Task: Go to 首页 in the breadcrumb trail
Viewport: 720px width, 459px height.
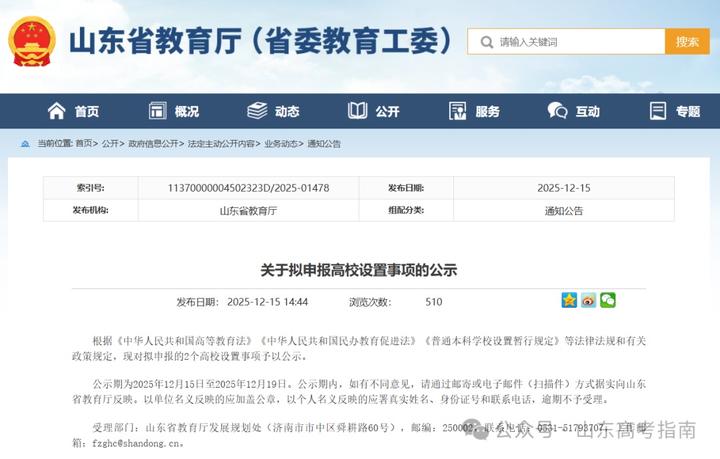Action: (84, 144)
